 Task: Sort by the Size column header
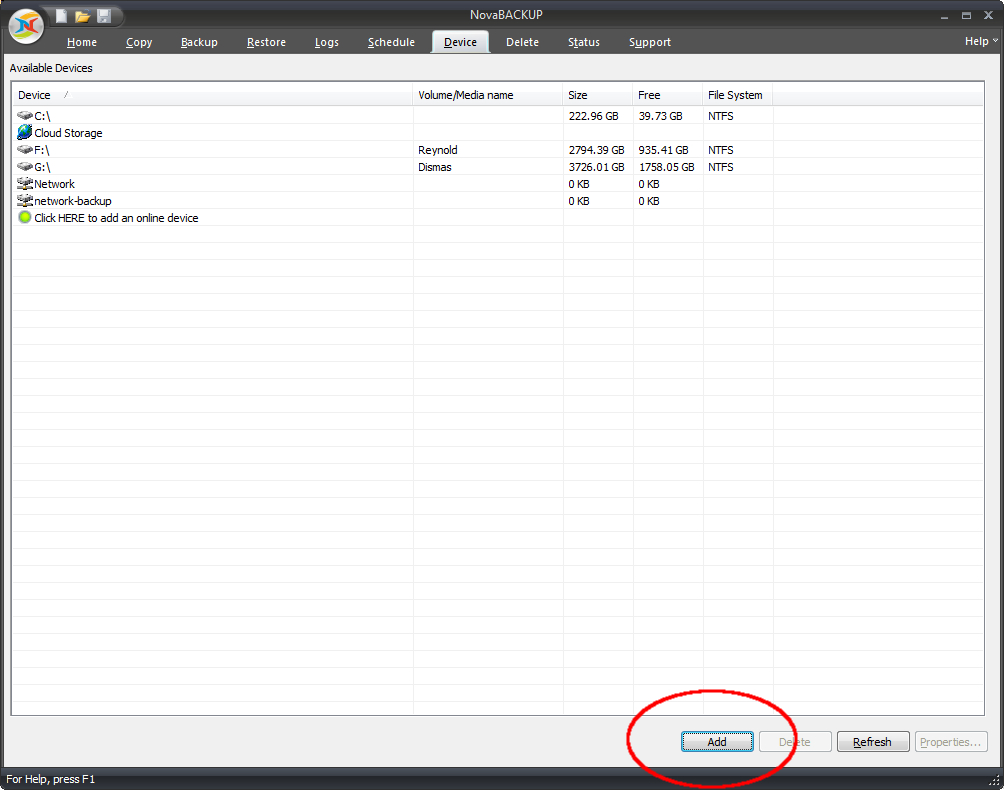598,95
